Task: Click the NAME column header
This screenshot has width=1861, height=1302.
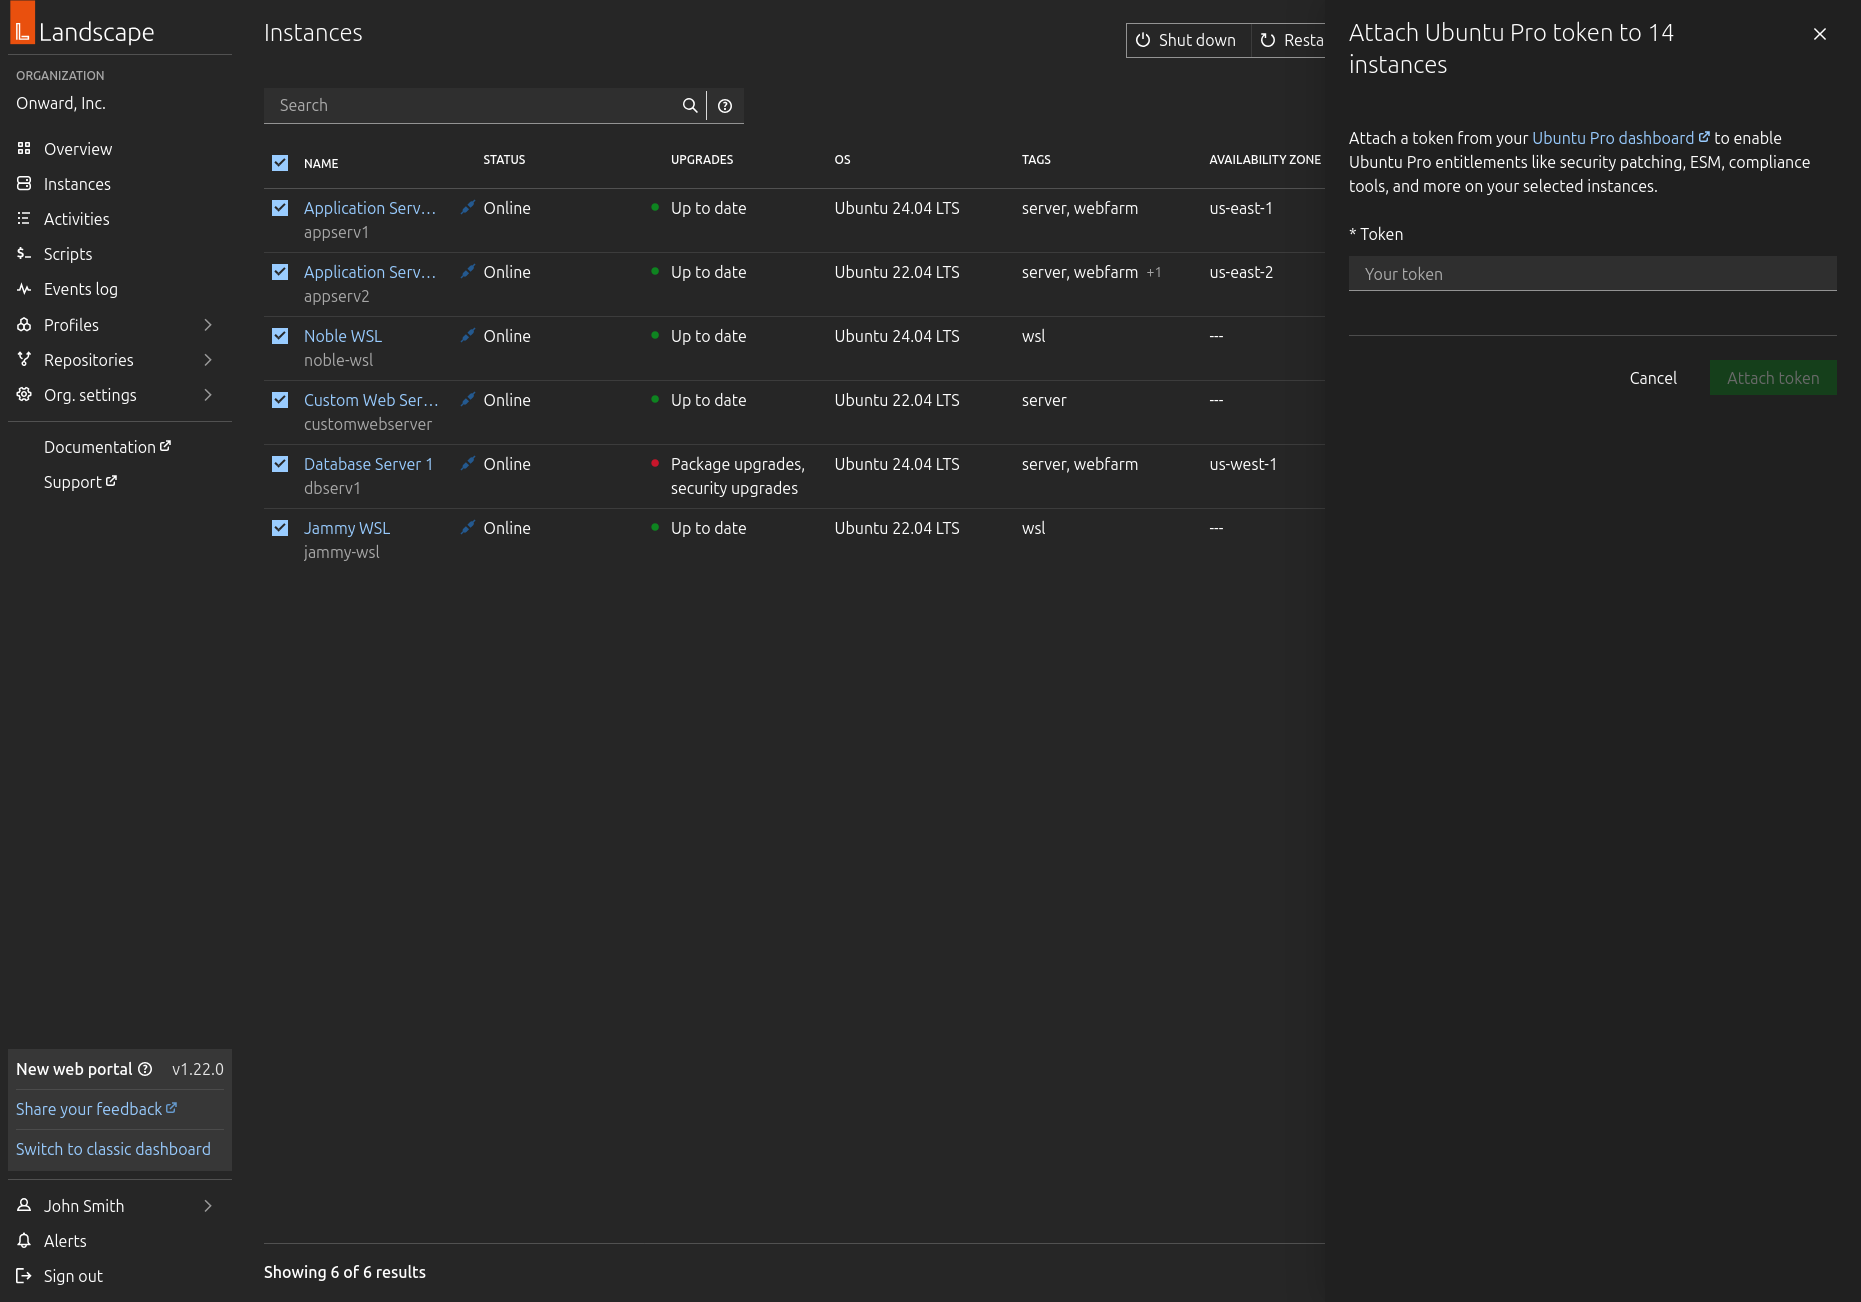Action: point(321,163)
